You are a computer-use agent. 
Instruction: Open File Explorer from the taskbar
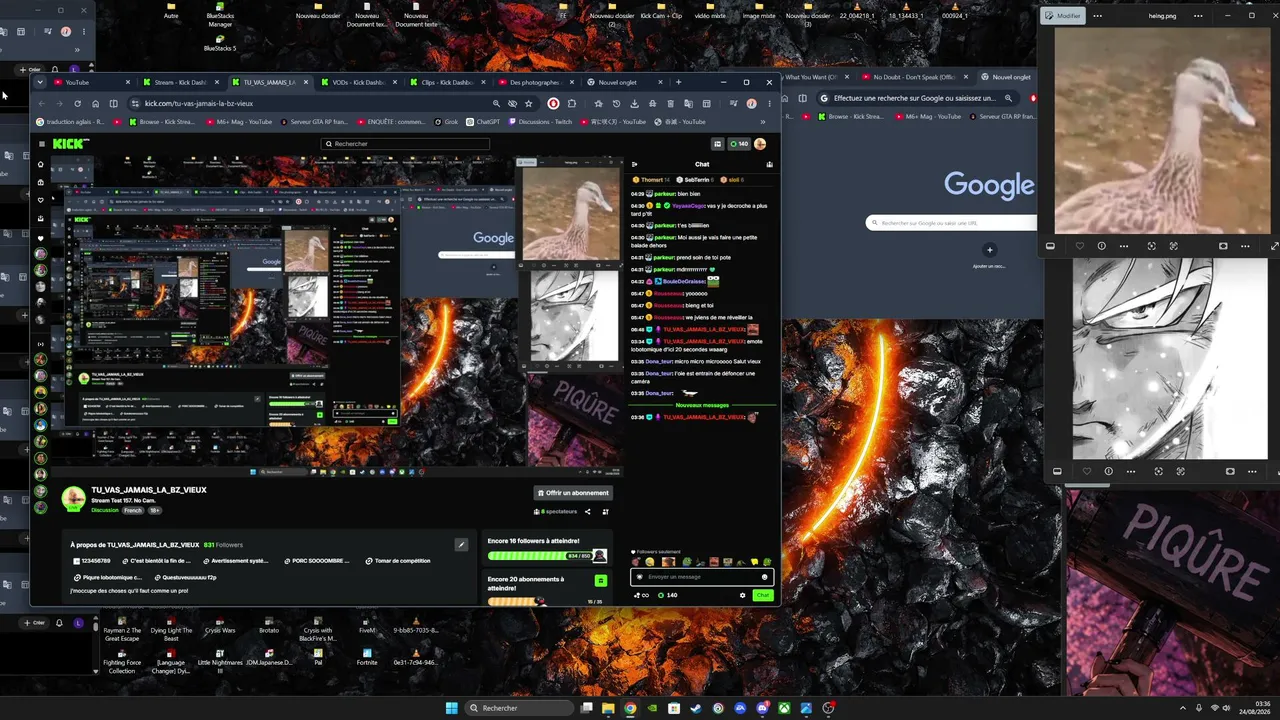(x=608, y=708)
